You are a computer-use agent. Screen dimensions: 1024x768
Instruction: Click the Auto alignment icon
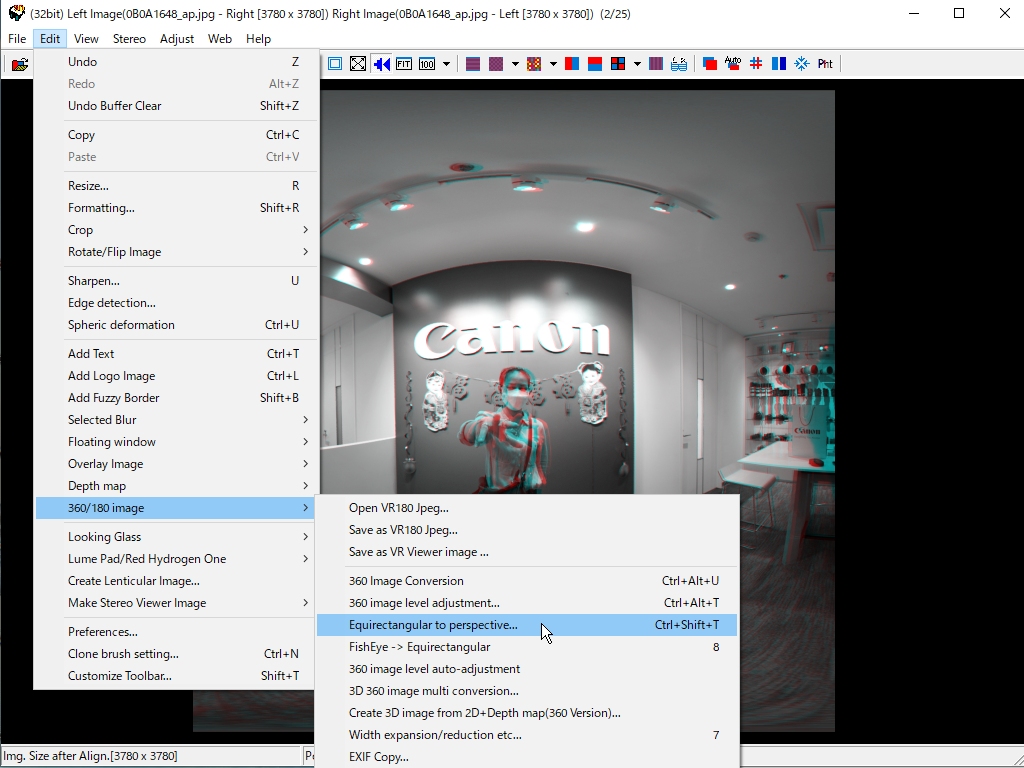(733, 63)
